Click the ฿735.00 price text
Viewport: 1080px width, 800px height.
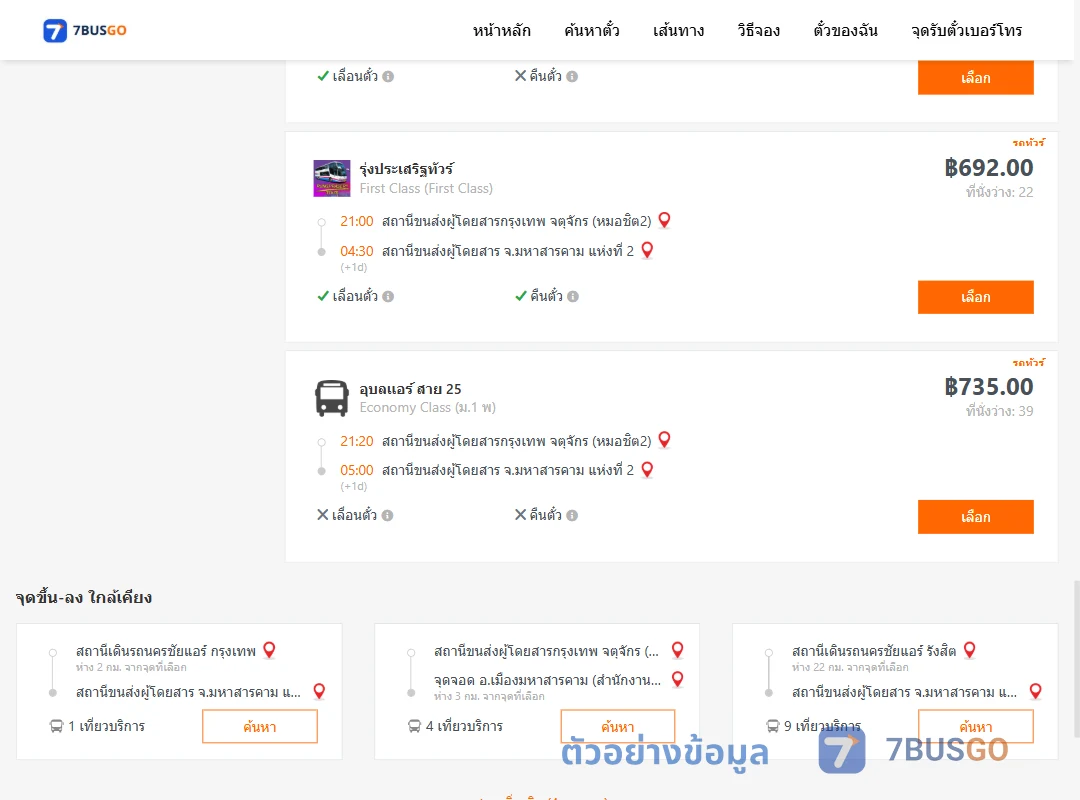(x=988, y=387)
